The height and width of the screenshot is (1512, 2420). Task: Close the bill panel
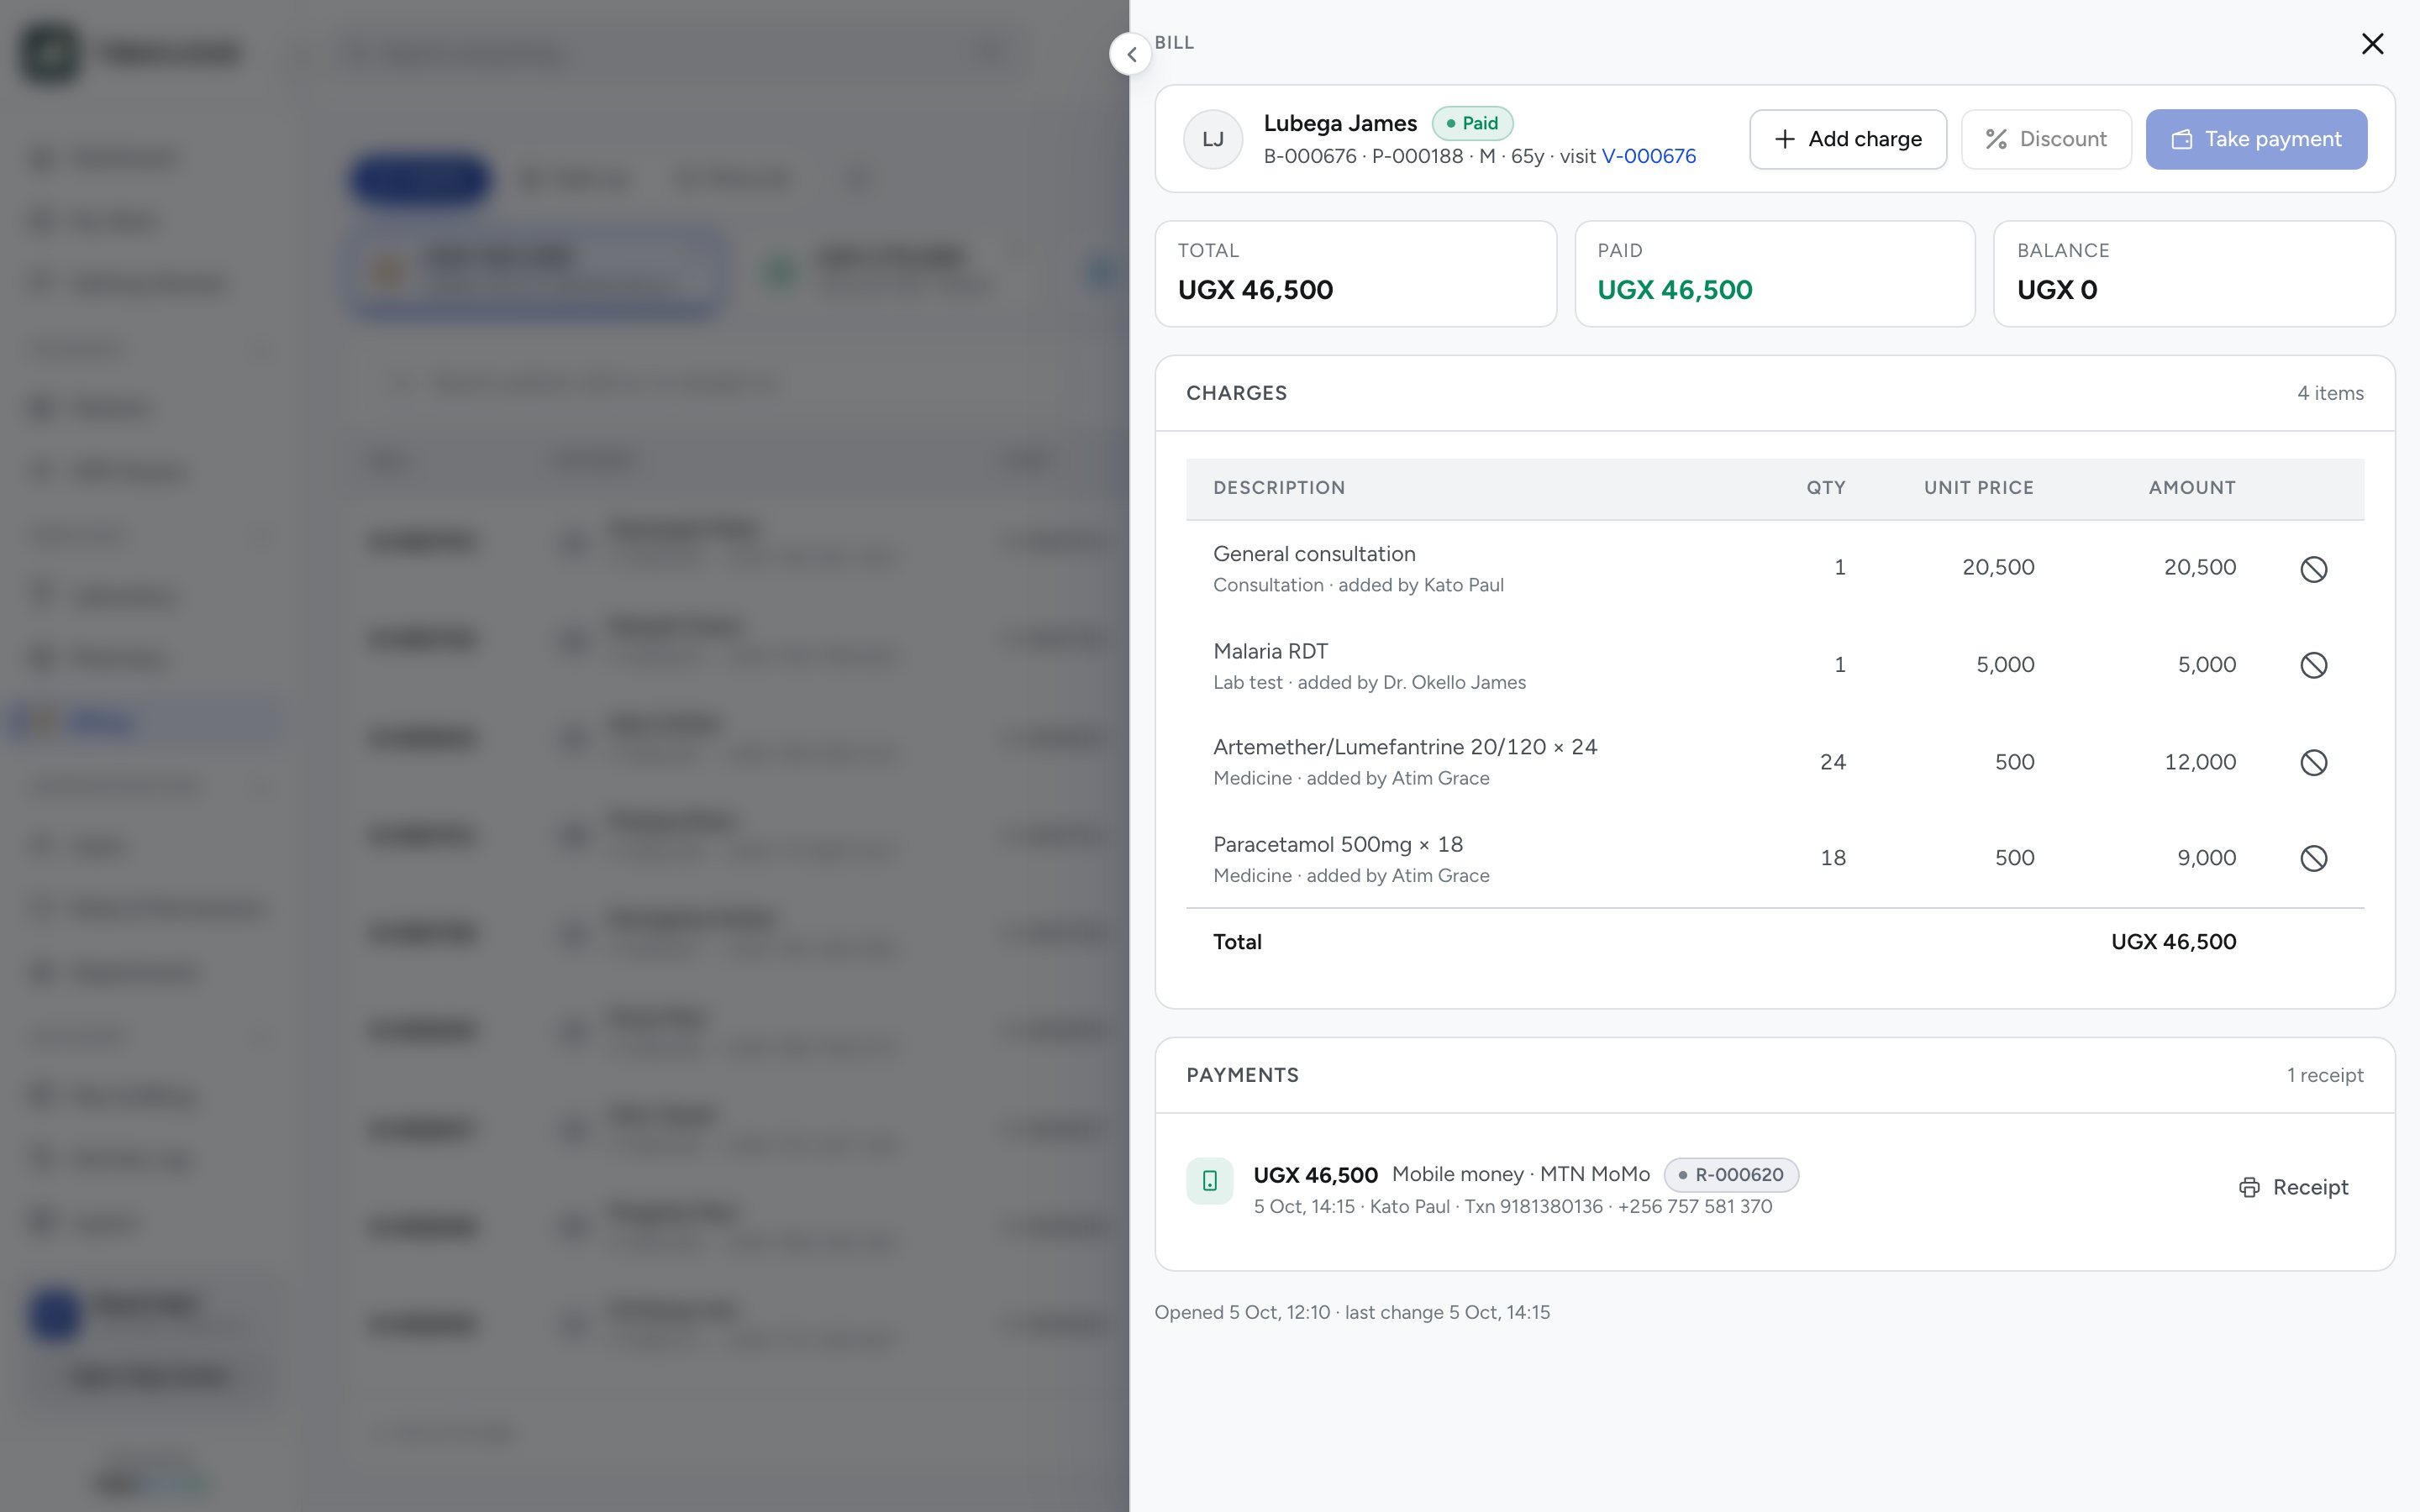[x=2372, y=44]
